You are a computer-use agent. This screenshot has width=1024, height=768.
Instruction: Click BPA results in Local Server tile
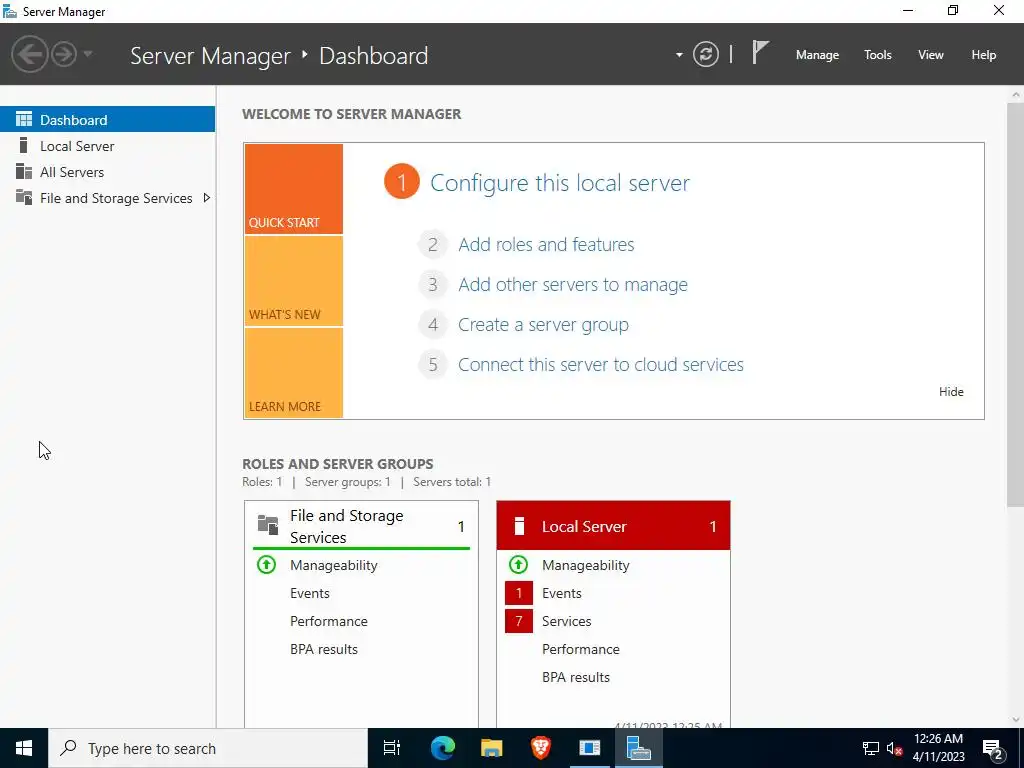pyautogui.click(x=575, y=677)
